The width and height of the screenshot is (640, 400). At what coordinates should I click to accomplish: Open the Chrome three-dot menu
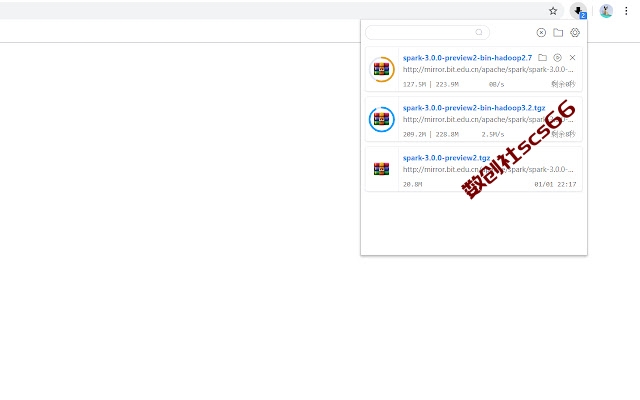point(626,11)
